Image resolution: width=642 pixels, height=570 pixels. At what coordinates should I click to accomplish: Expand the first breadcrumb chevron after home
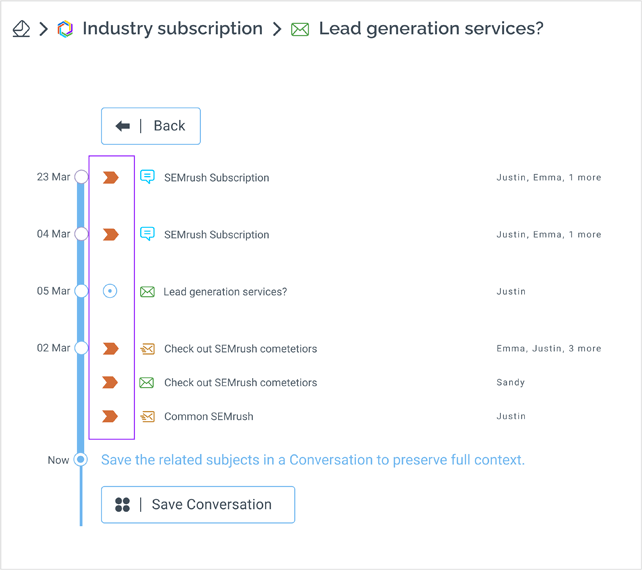[44, 29]
